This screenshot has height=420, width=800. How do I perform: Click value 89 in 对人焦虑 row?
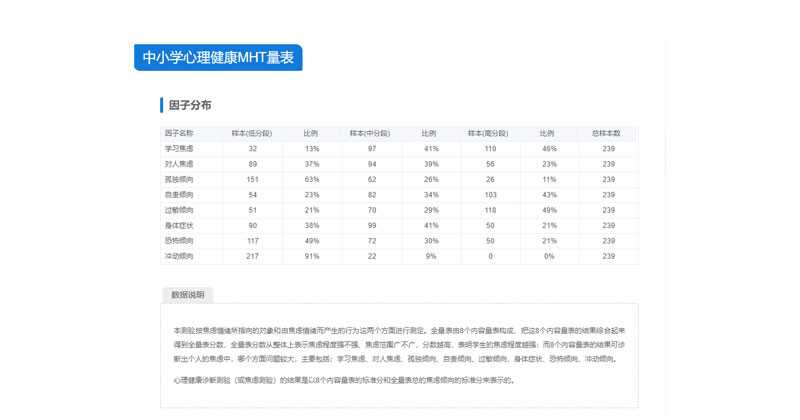pyautogui.click(x=253, y=164)
